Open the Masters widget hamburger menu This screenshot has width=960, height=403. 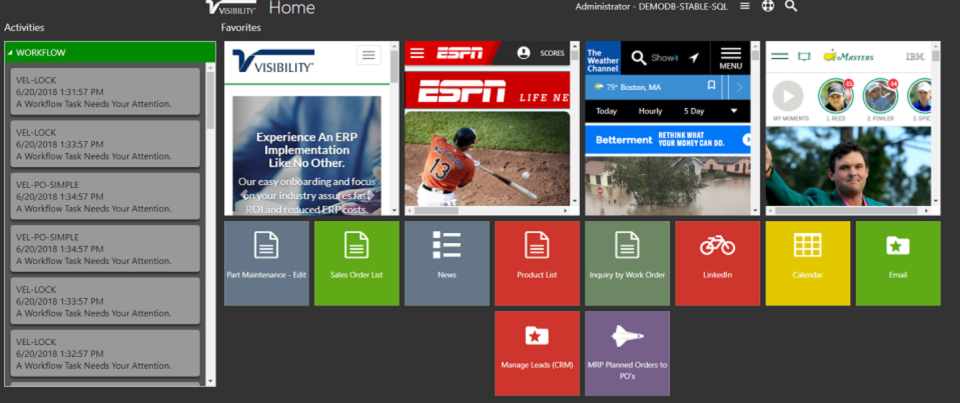(x=779, y=56)
